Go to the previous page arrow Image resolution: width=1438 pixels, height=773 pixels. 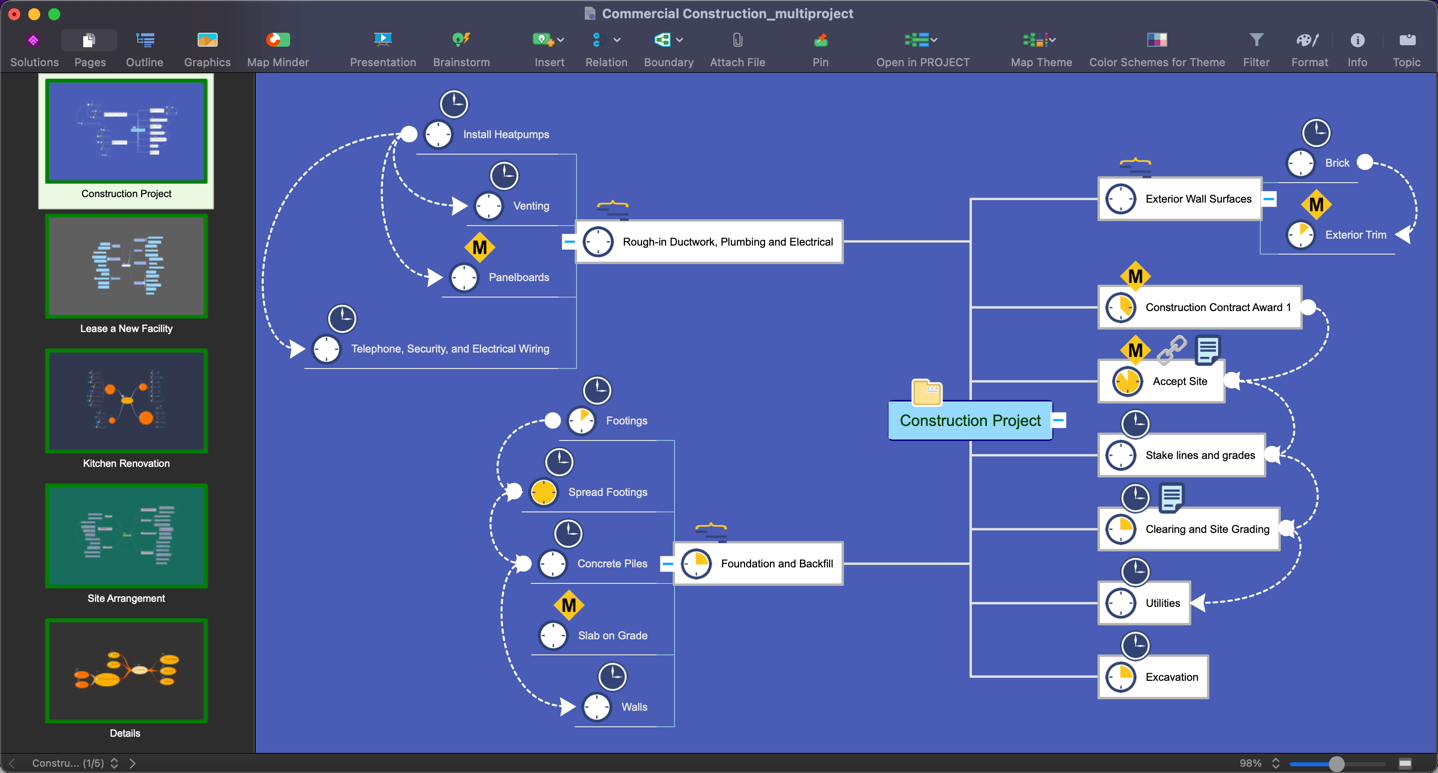(12, 763)
